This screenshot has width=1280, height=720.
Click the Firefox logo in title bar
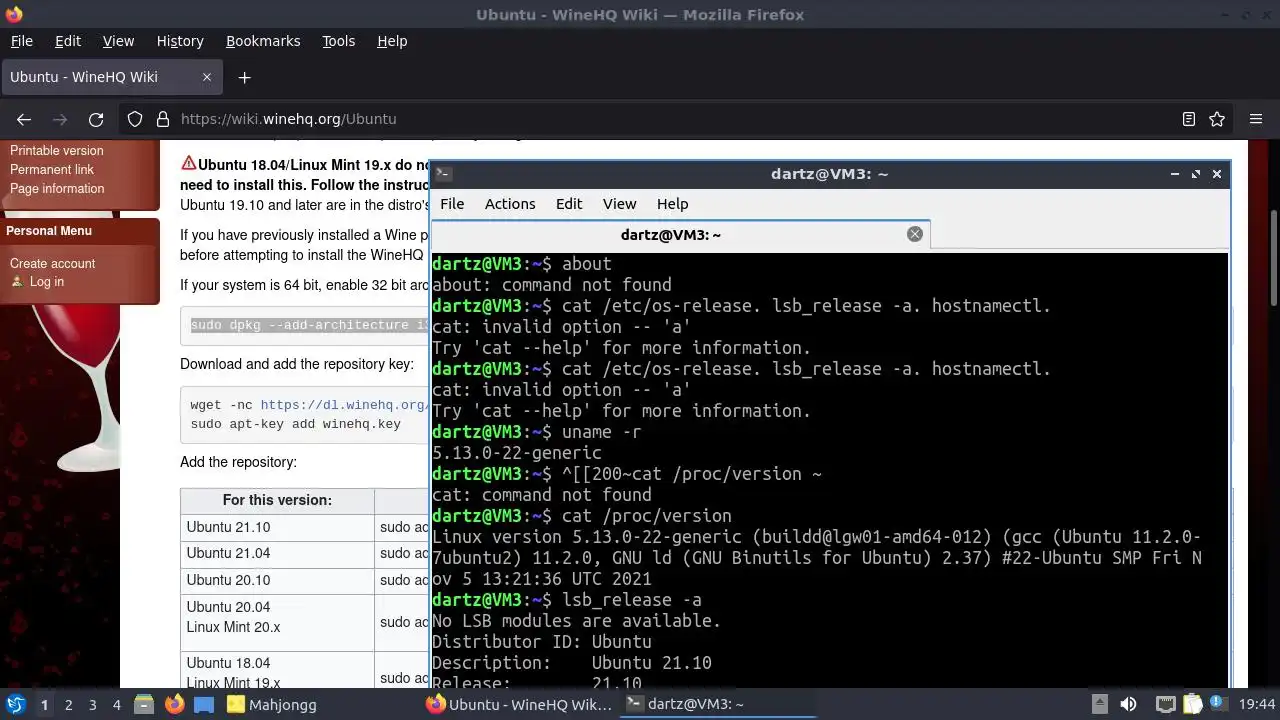13,14
